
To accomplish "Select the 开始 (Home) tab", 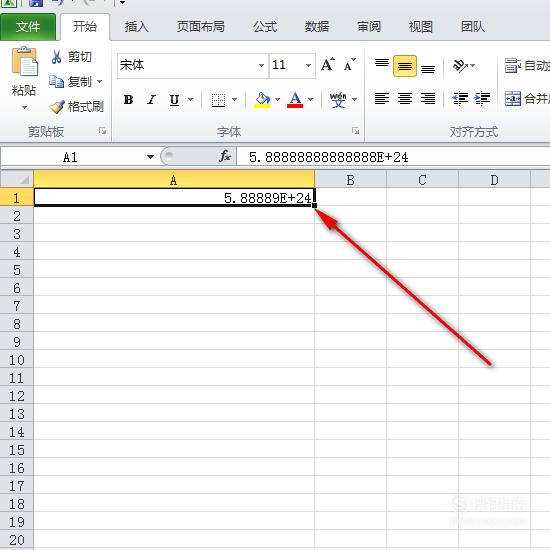I will (85, 27).
